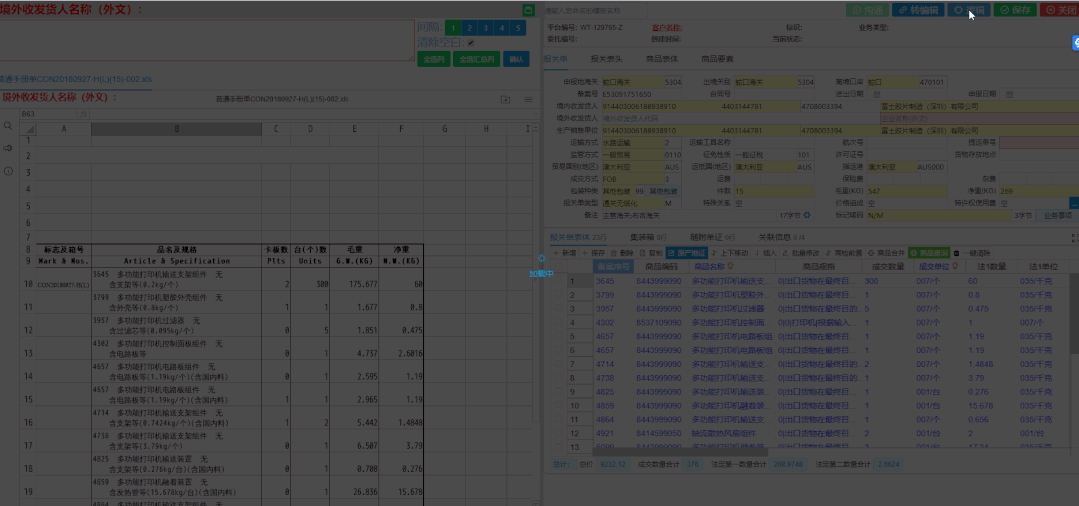1079x506 pixels.
Task: Open the 业务事项 dropdown button
Action: (x=1057, y=215)
